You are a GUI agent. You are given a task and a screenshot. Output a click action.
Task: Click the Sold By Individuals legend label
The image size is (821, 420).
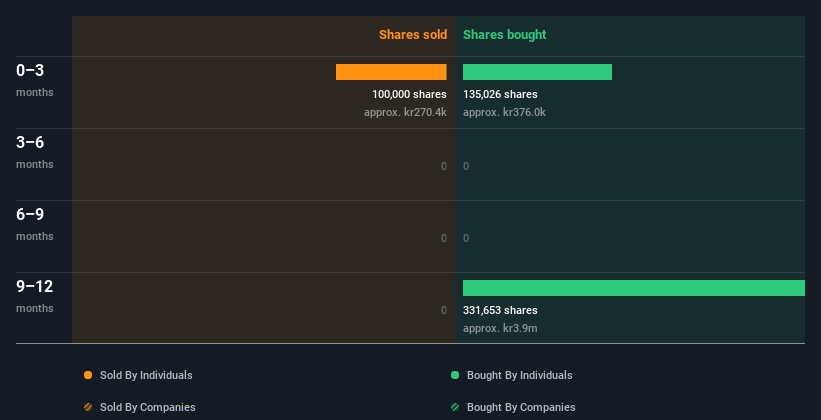click(146, 375)
